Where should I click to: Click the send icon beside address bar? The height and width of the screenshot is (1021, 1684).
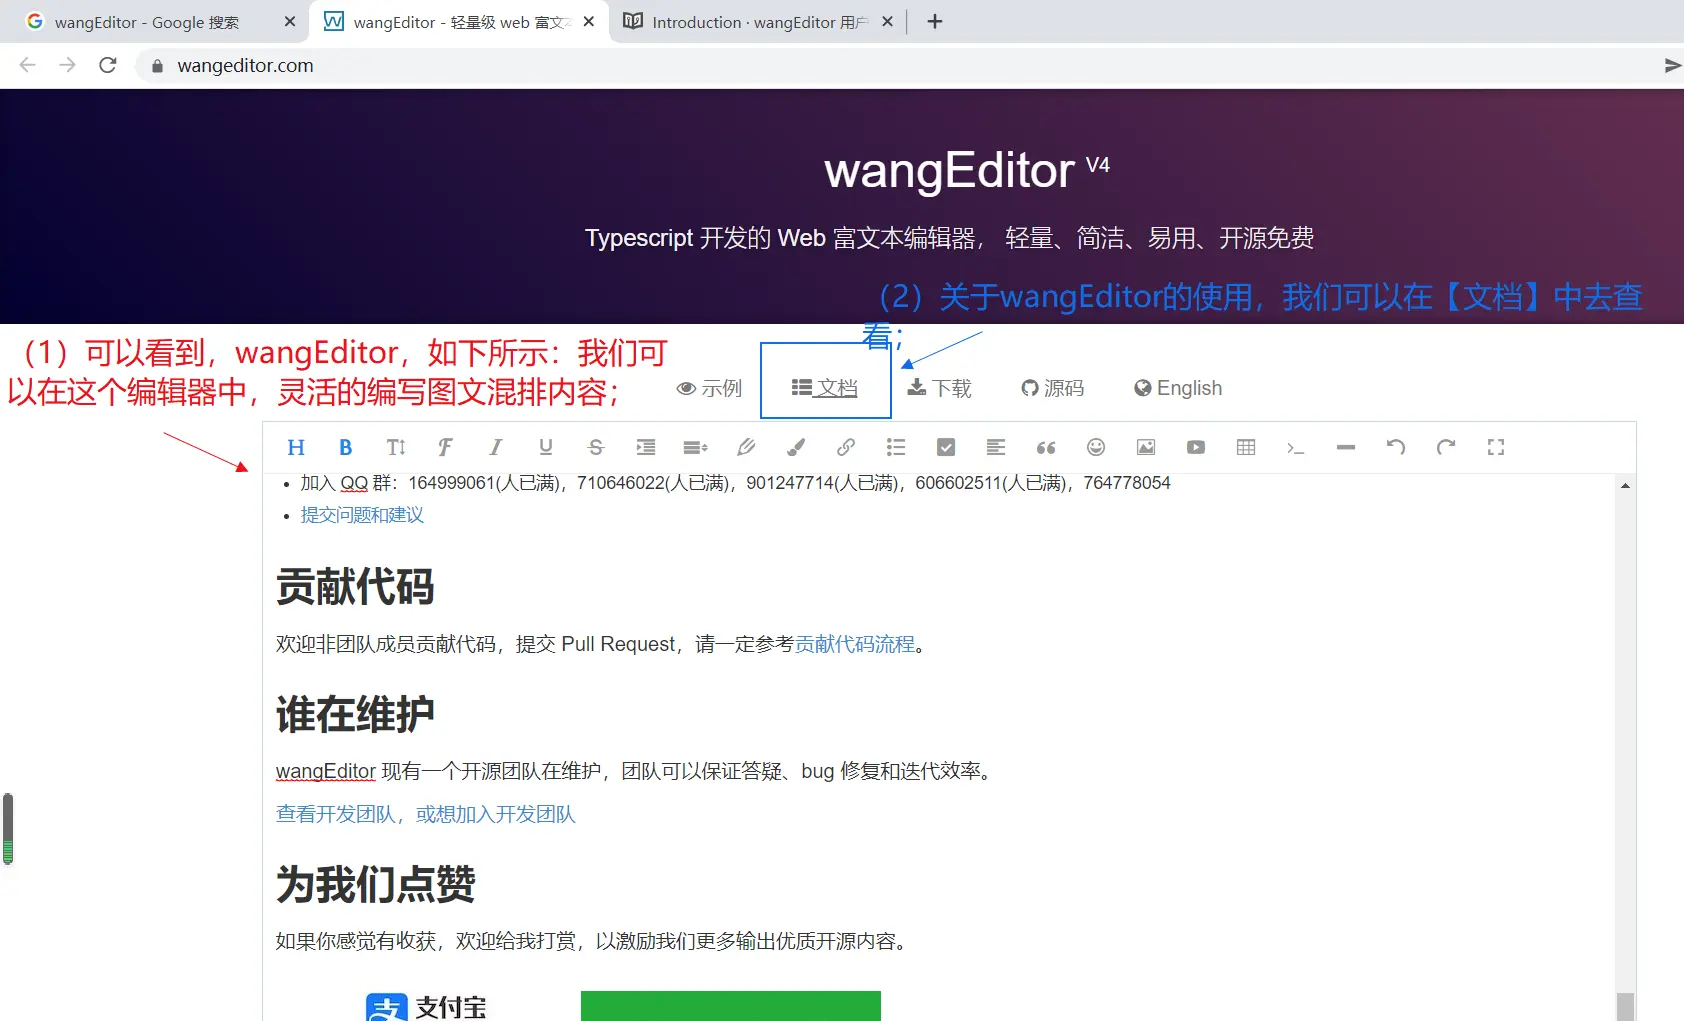click(1672, 65)
